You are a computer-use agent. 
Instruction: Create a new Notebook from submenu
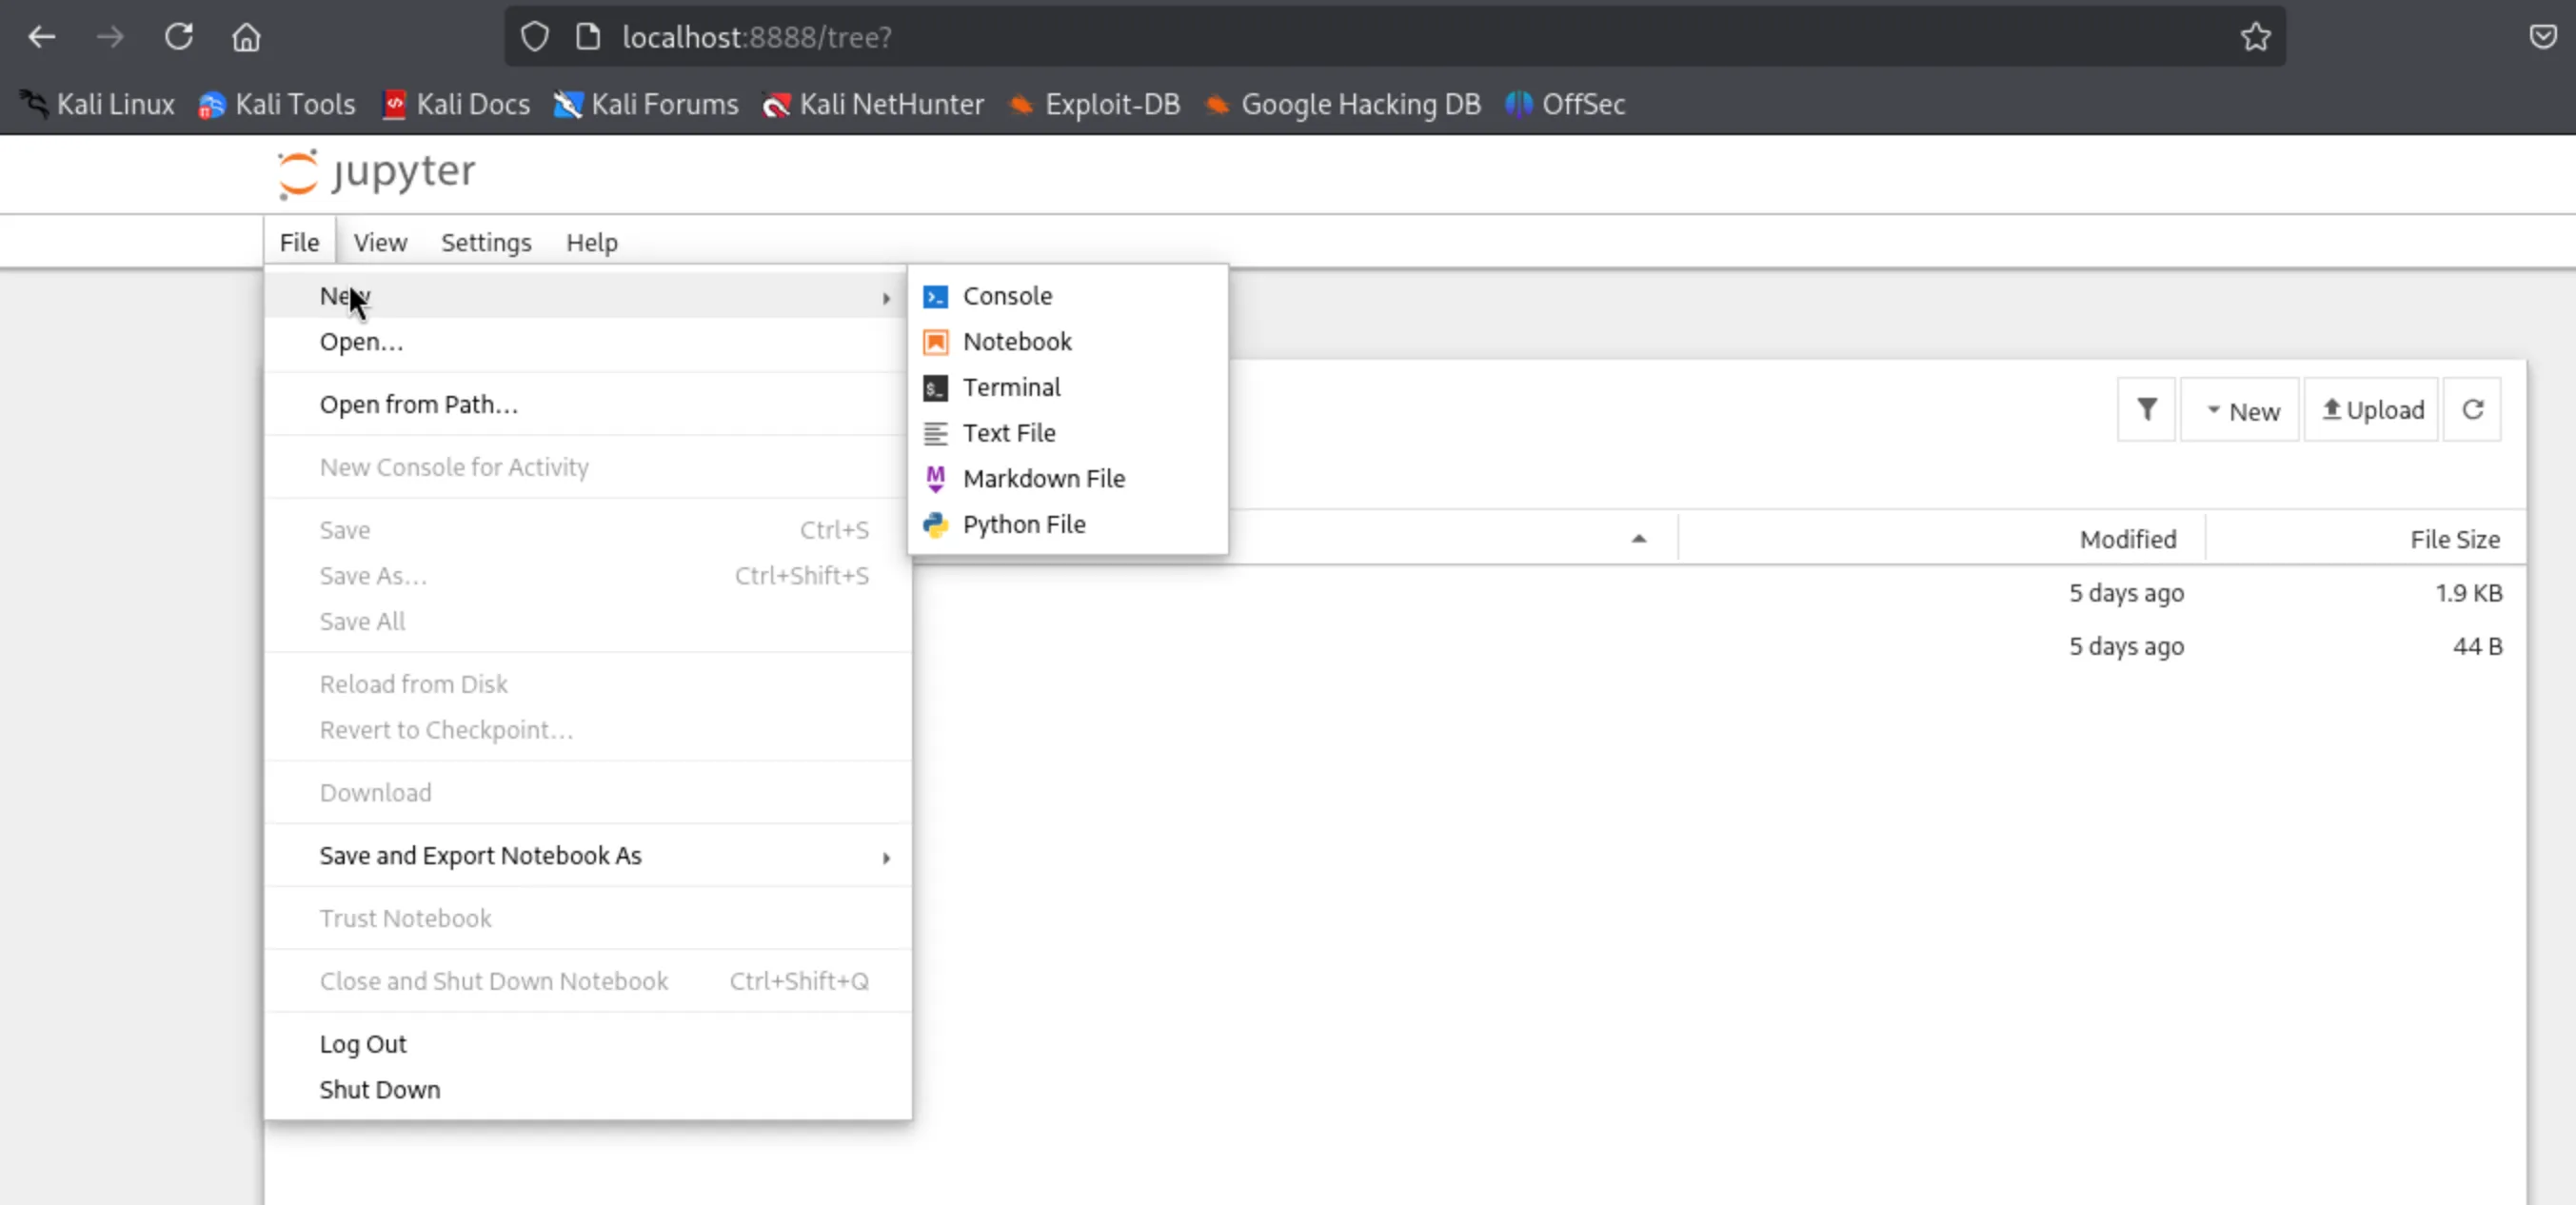1016,342
